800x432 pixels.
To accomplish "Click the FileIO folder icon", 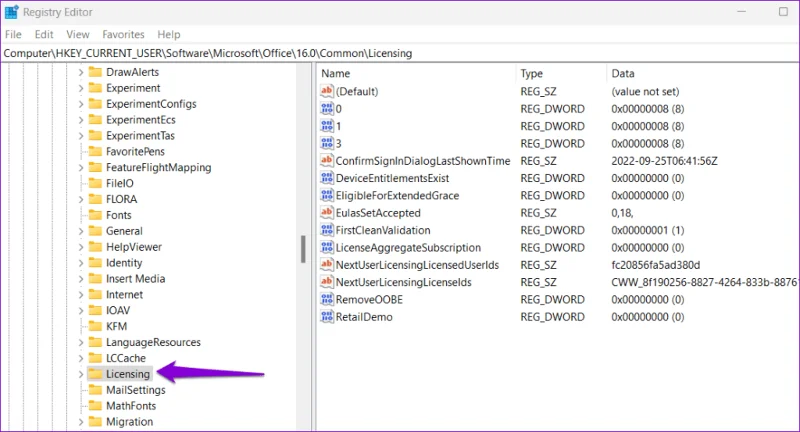I will tap(95, 183).
